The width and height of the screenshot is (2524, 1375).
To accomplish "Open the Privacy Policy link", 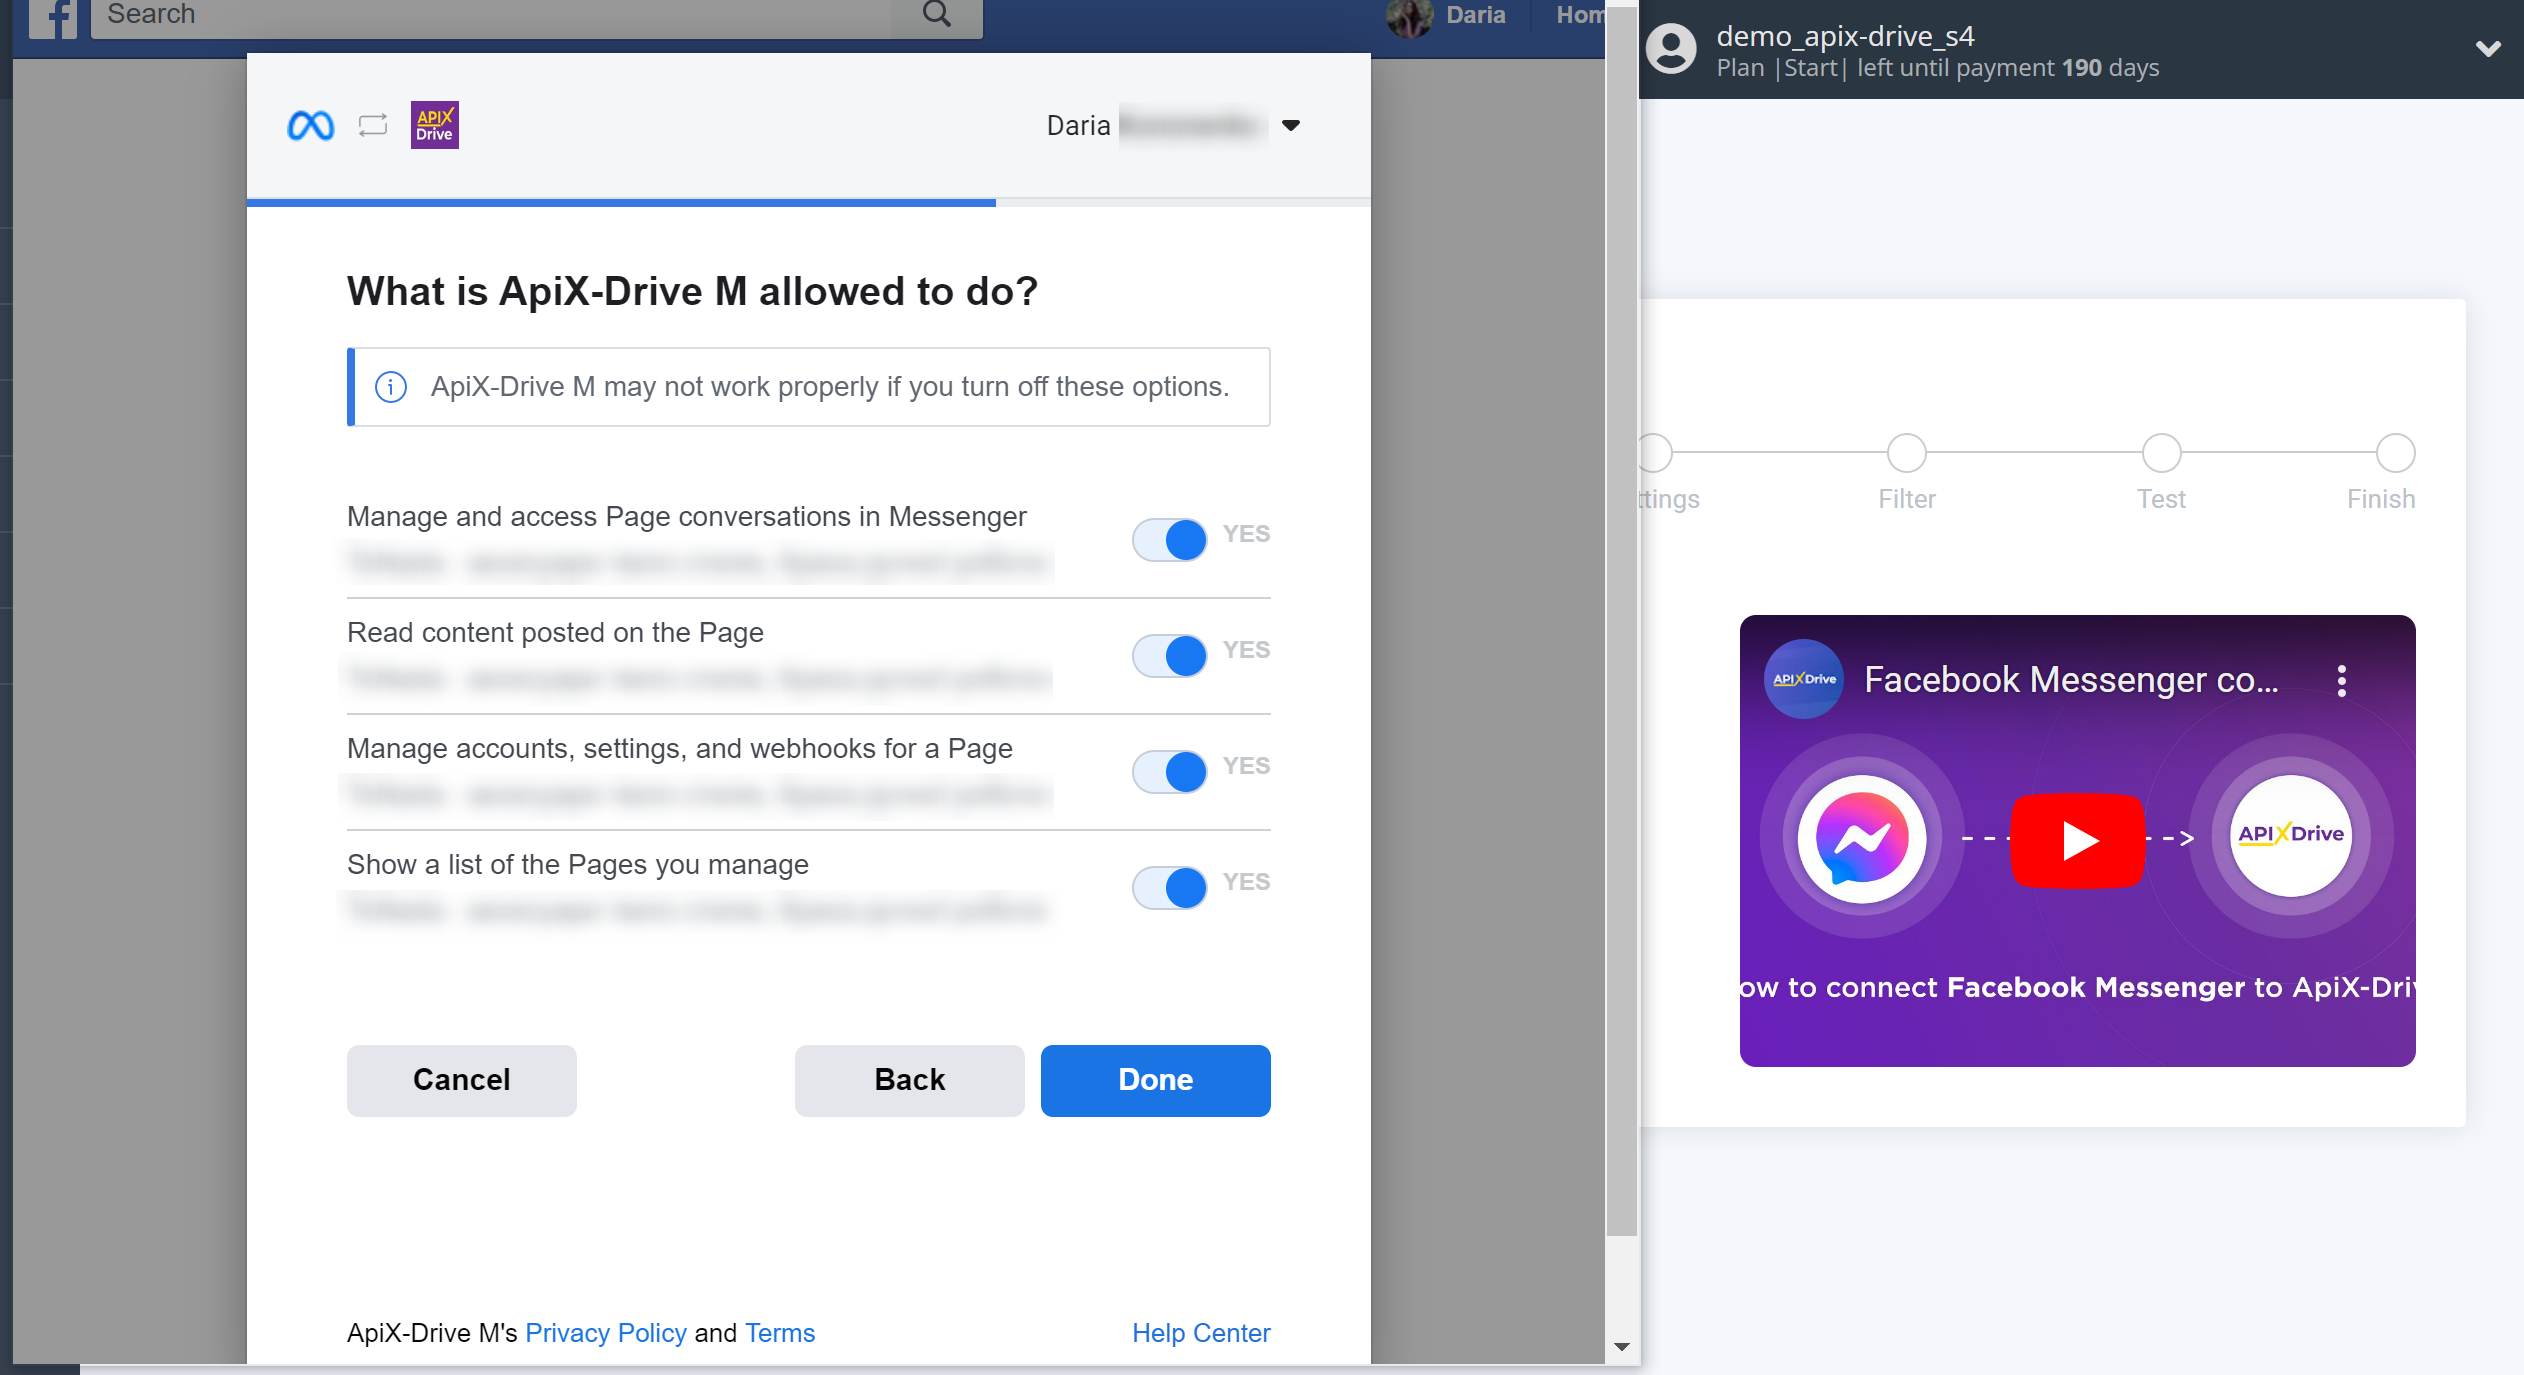I will pyautogui.click(x=606, y=1333).
